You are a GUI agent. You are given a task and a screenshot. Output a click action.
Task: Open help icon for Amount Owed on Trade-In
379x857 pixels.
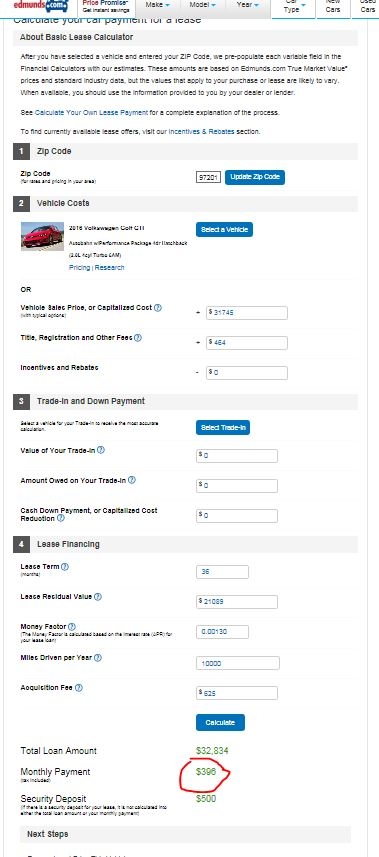tap(132, 480)
